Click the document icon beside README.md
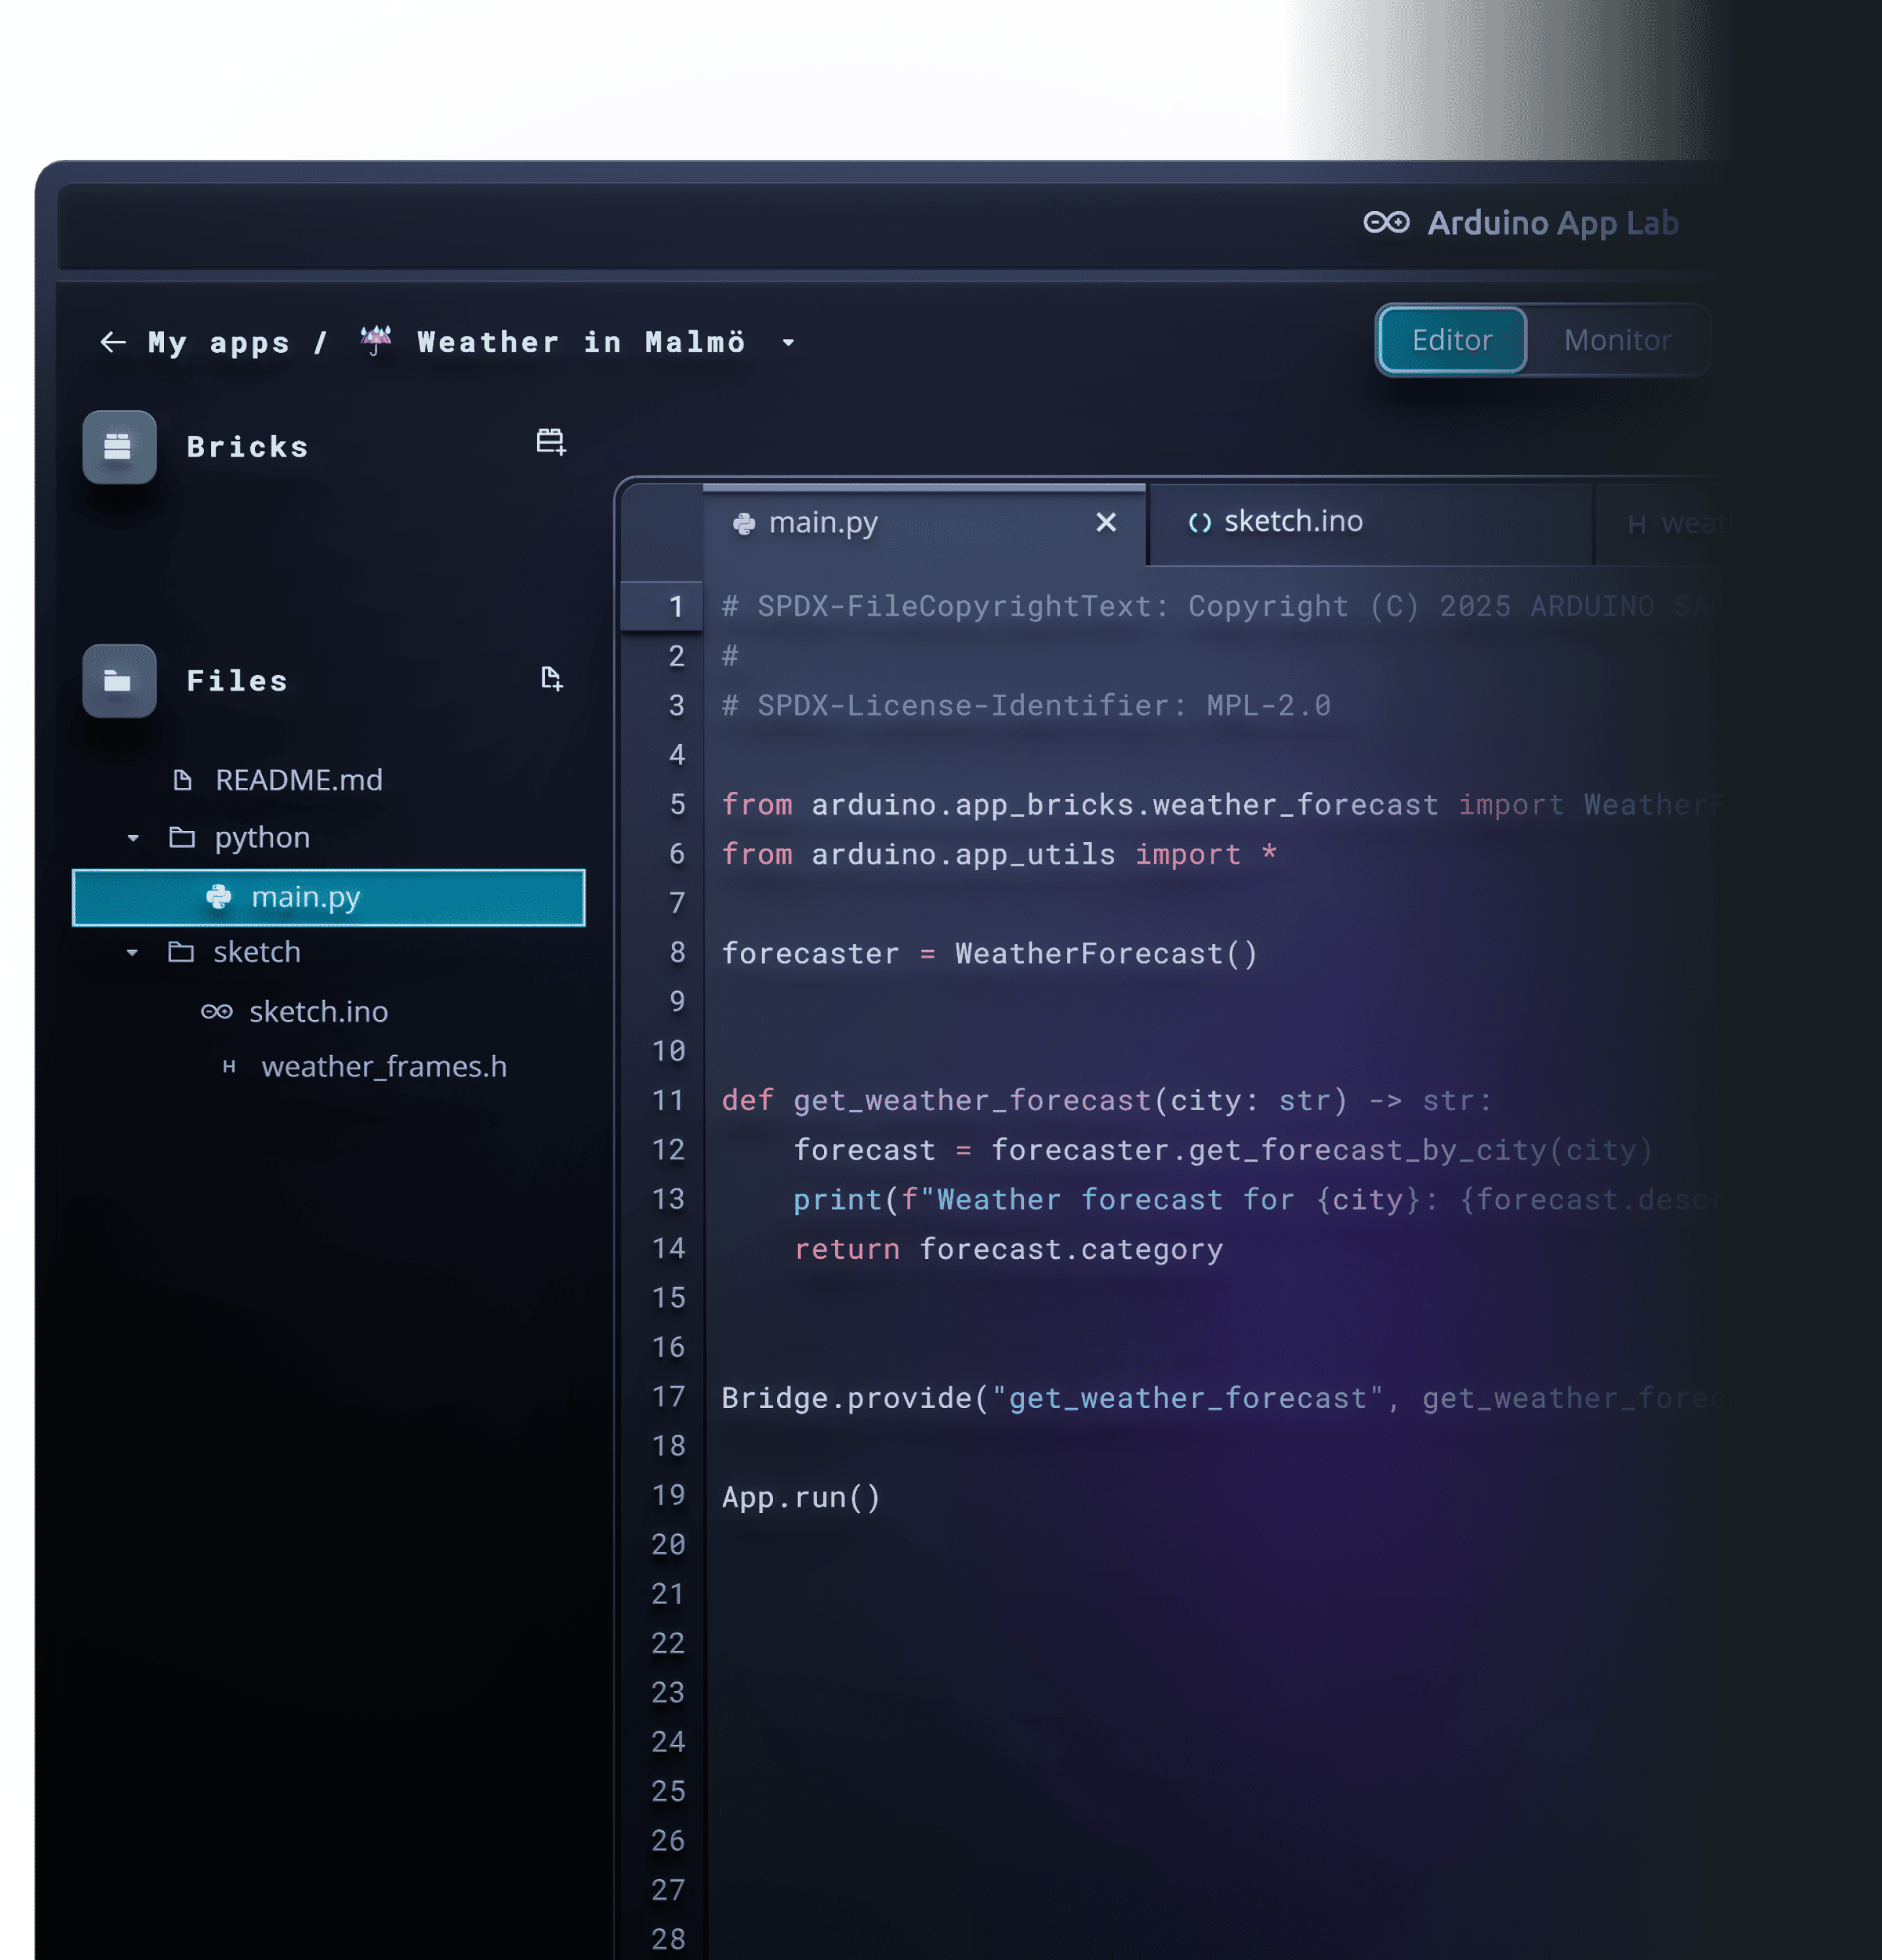Screen dimensions: 1882x1960 [183, 780]
